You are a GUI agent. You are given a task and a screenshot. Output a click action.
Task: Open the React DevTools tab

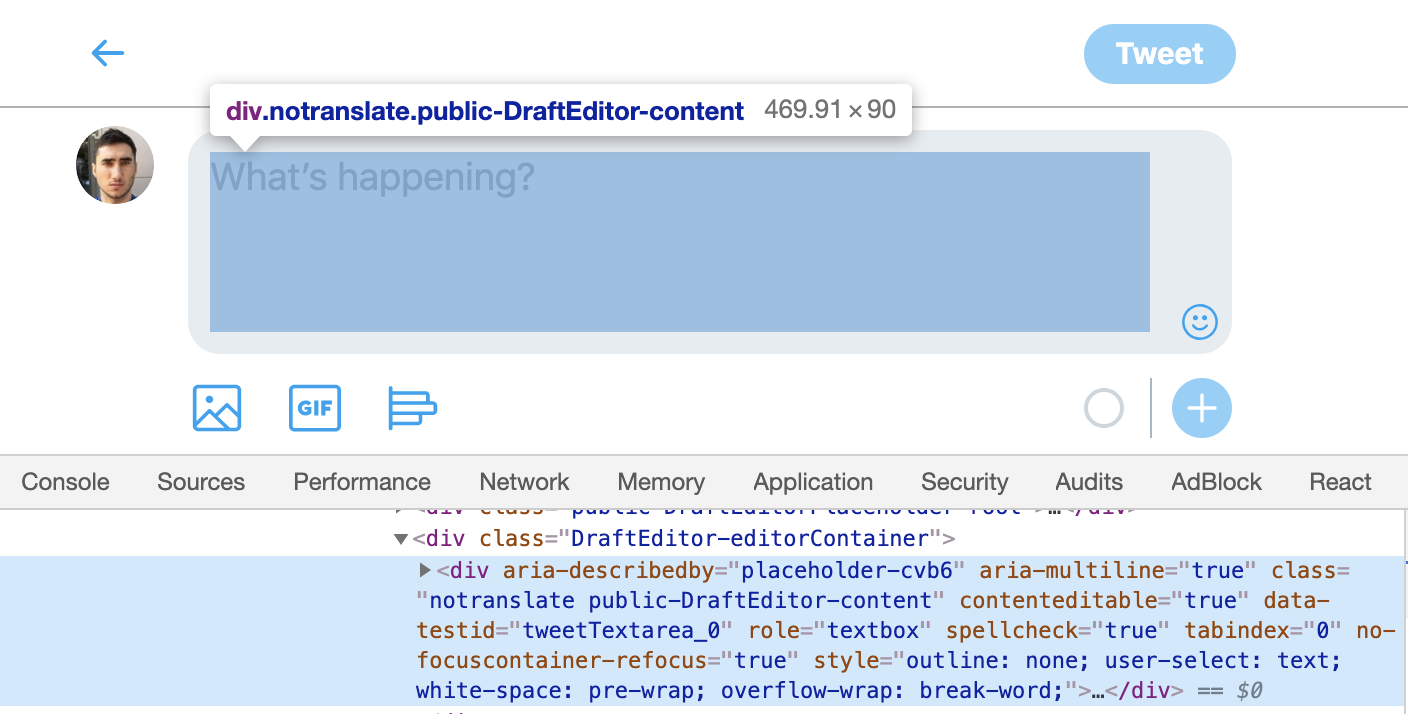tap(1340, 482)
